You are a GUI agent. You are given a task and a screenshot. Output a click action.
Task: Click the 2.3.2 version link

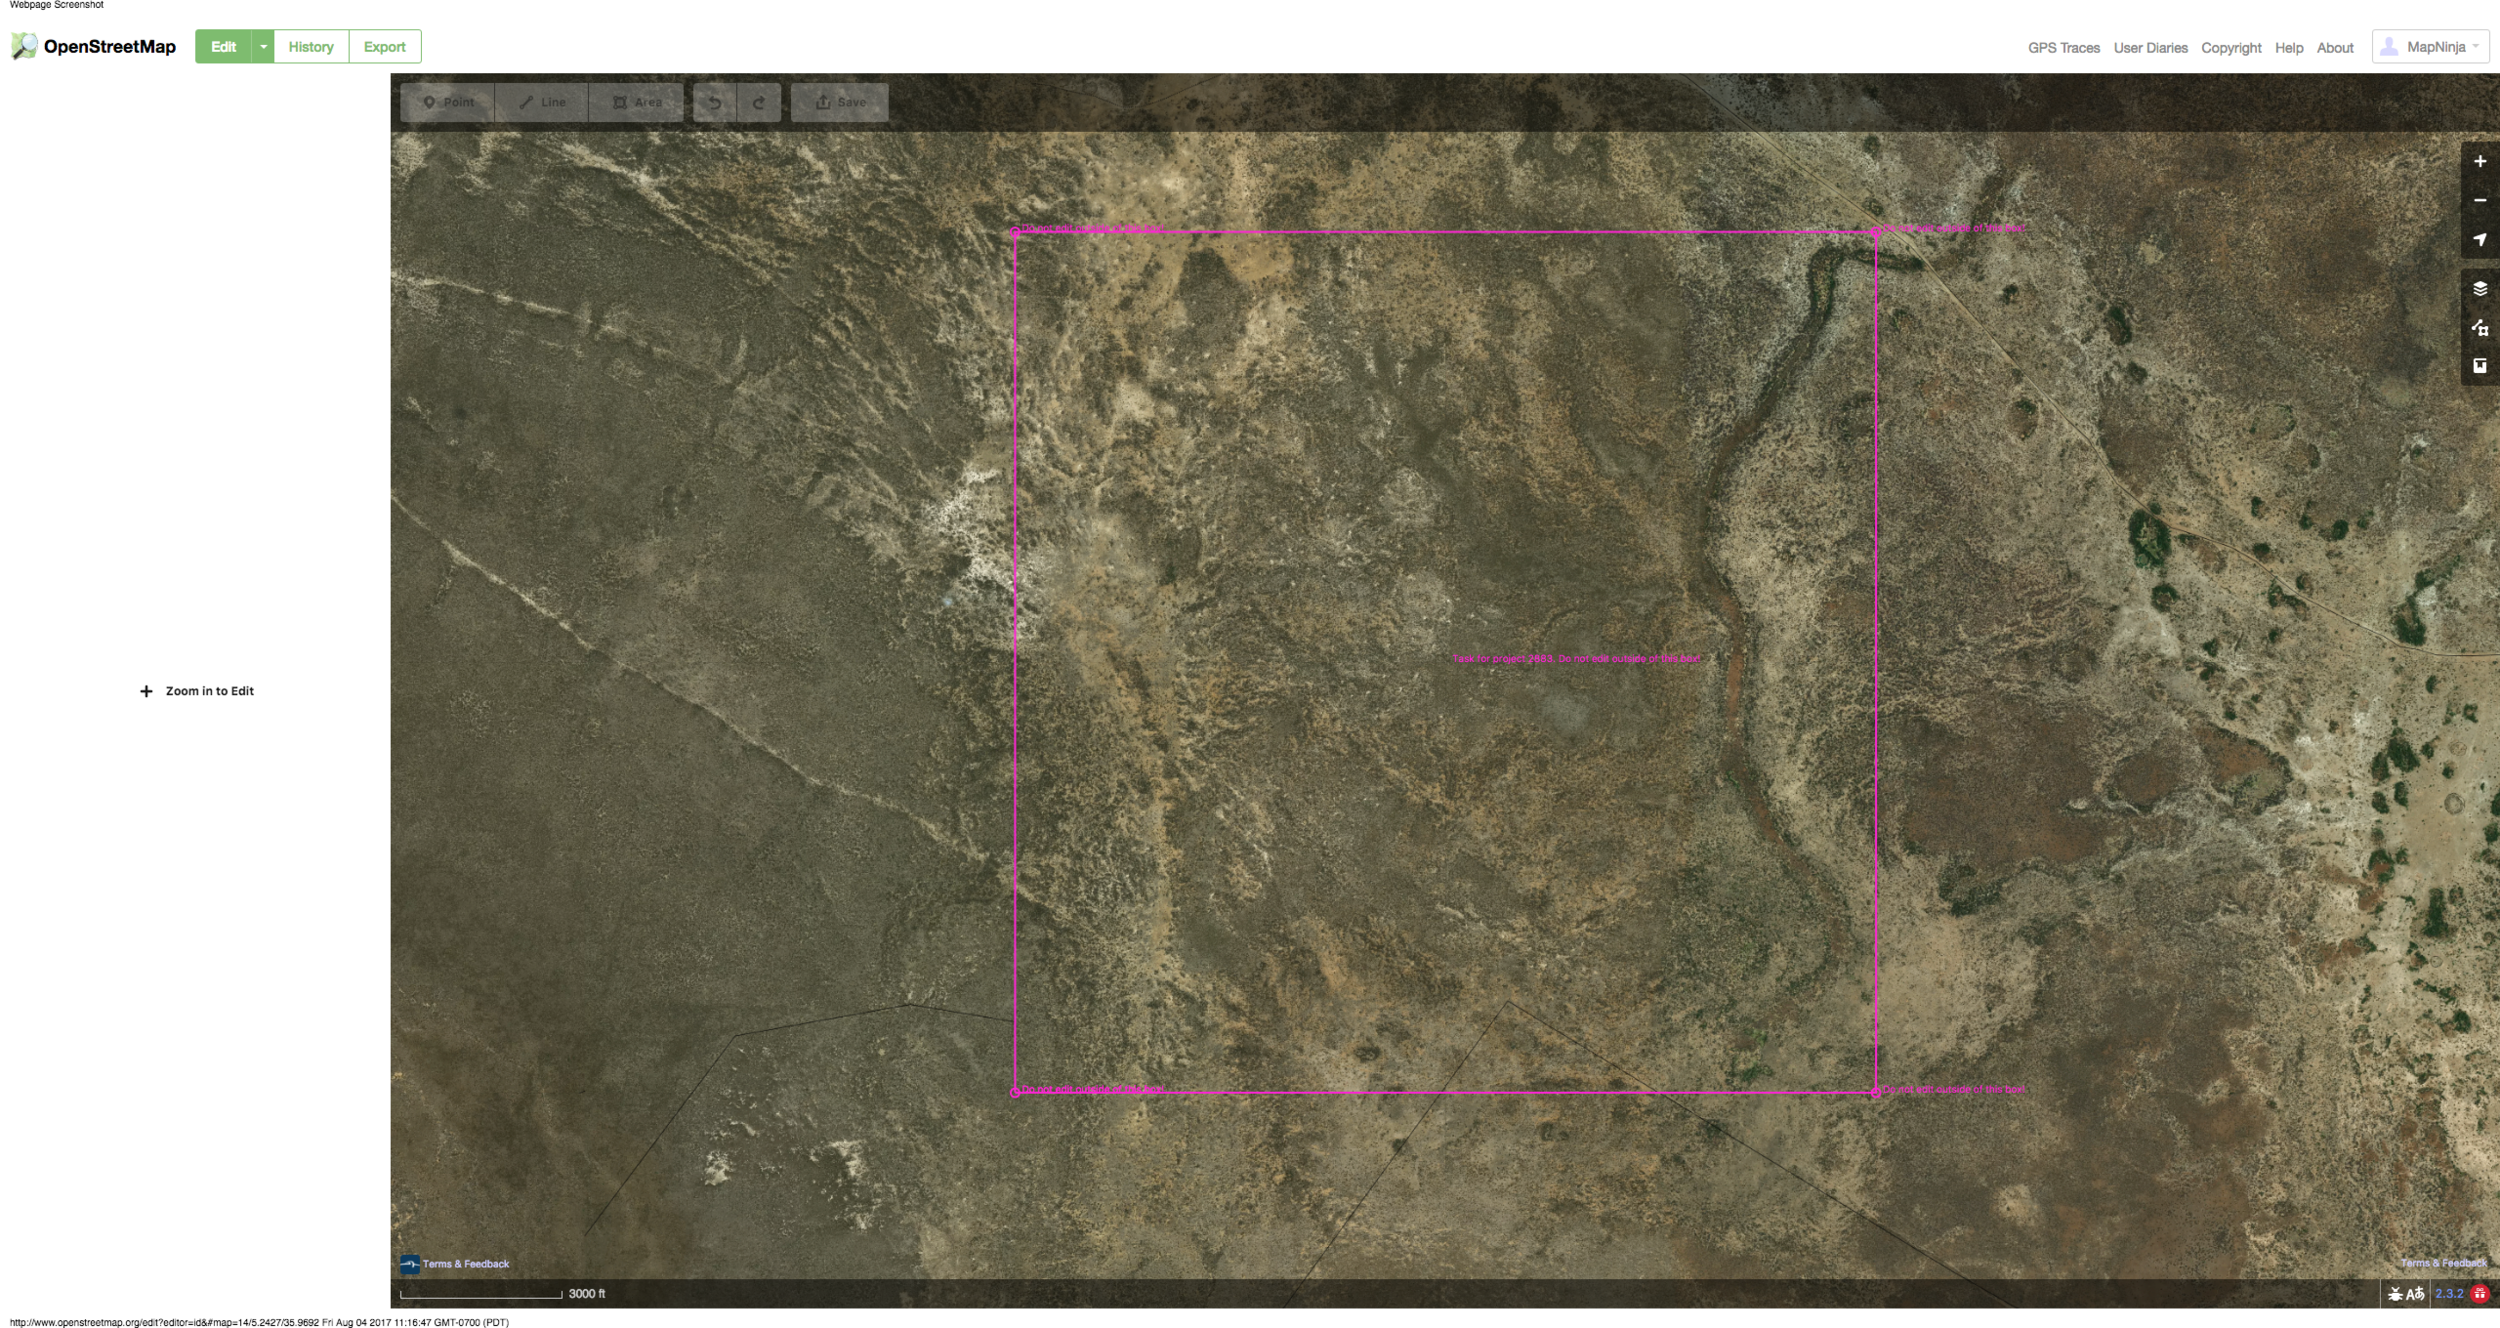[2449, 1294]
